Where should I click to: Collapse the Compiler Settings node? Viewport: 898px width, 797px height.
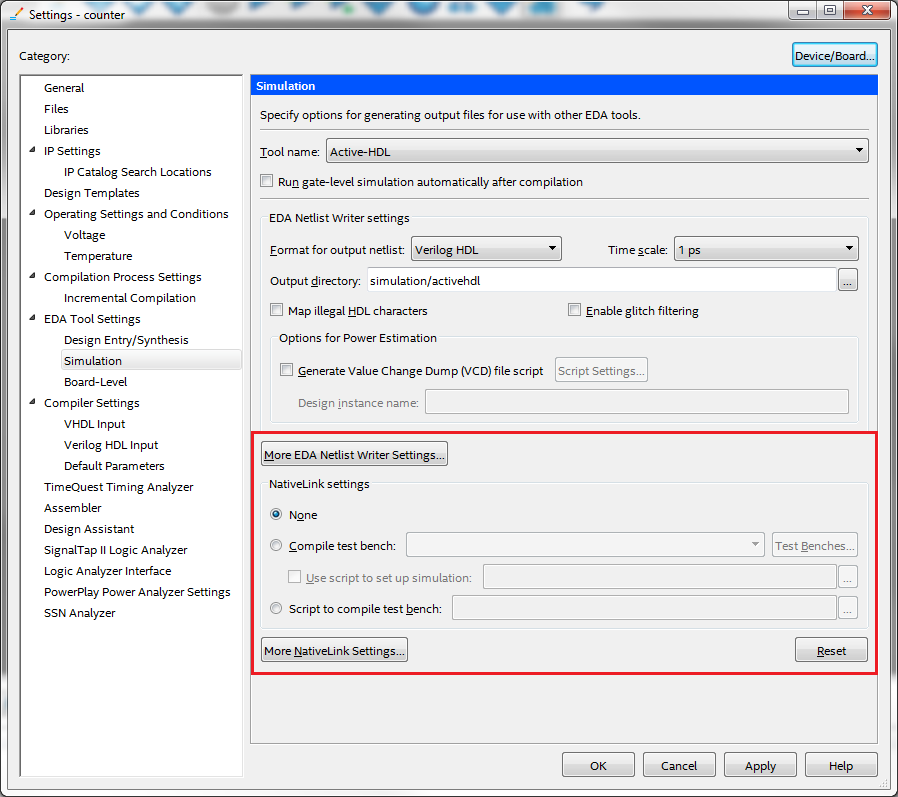coord(32,402)
